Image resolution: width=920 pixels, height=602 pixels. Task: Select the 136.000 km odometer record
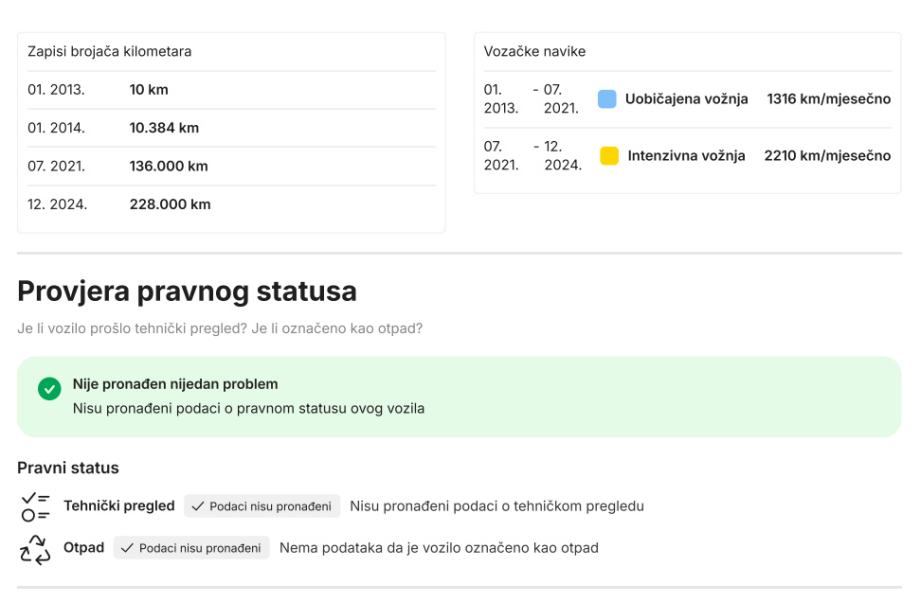169,166
